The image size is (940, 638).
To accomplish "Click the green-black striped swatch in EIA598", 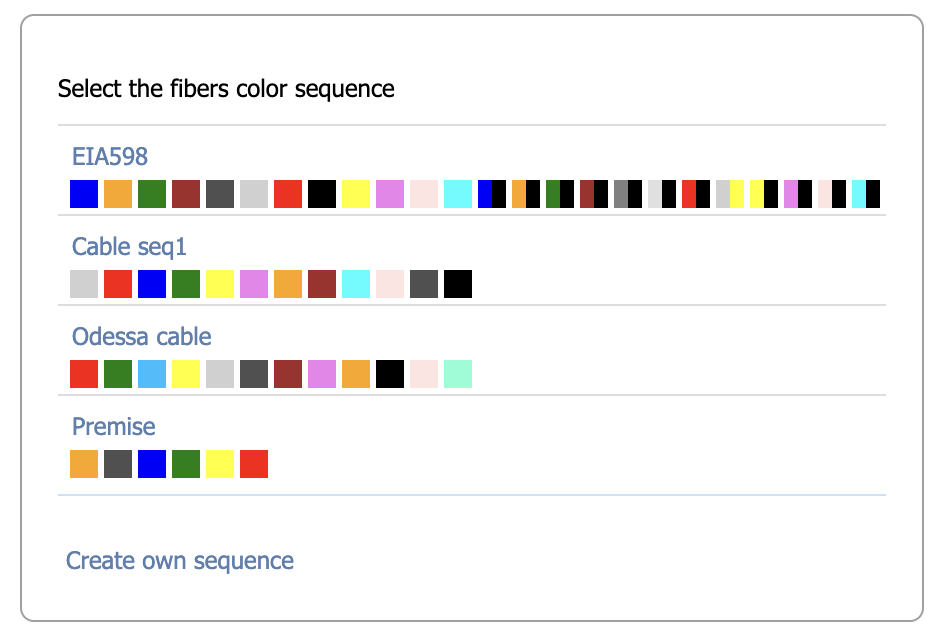I will (560, 194).
